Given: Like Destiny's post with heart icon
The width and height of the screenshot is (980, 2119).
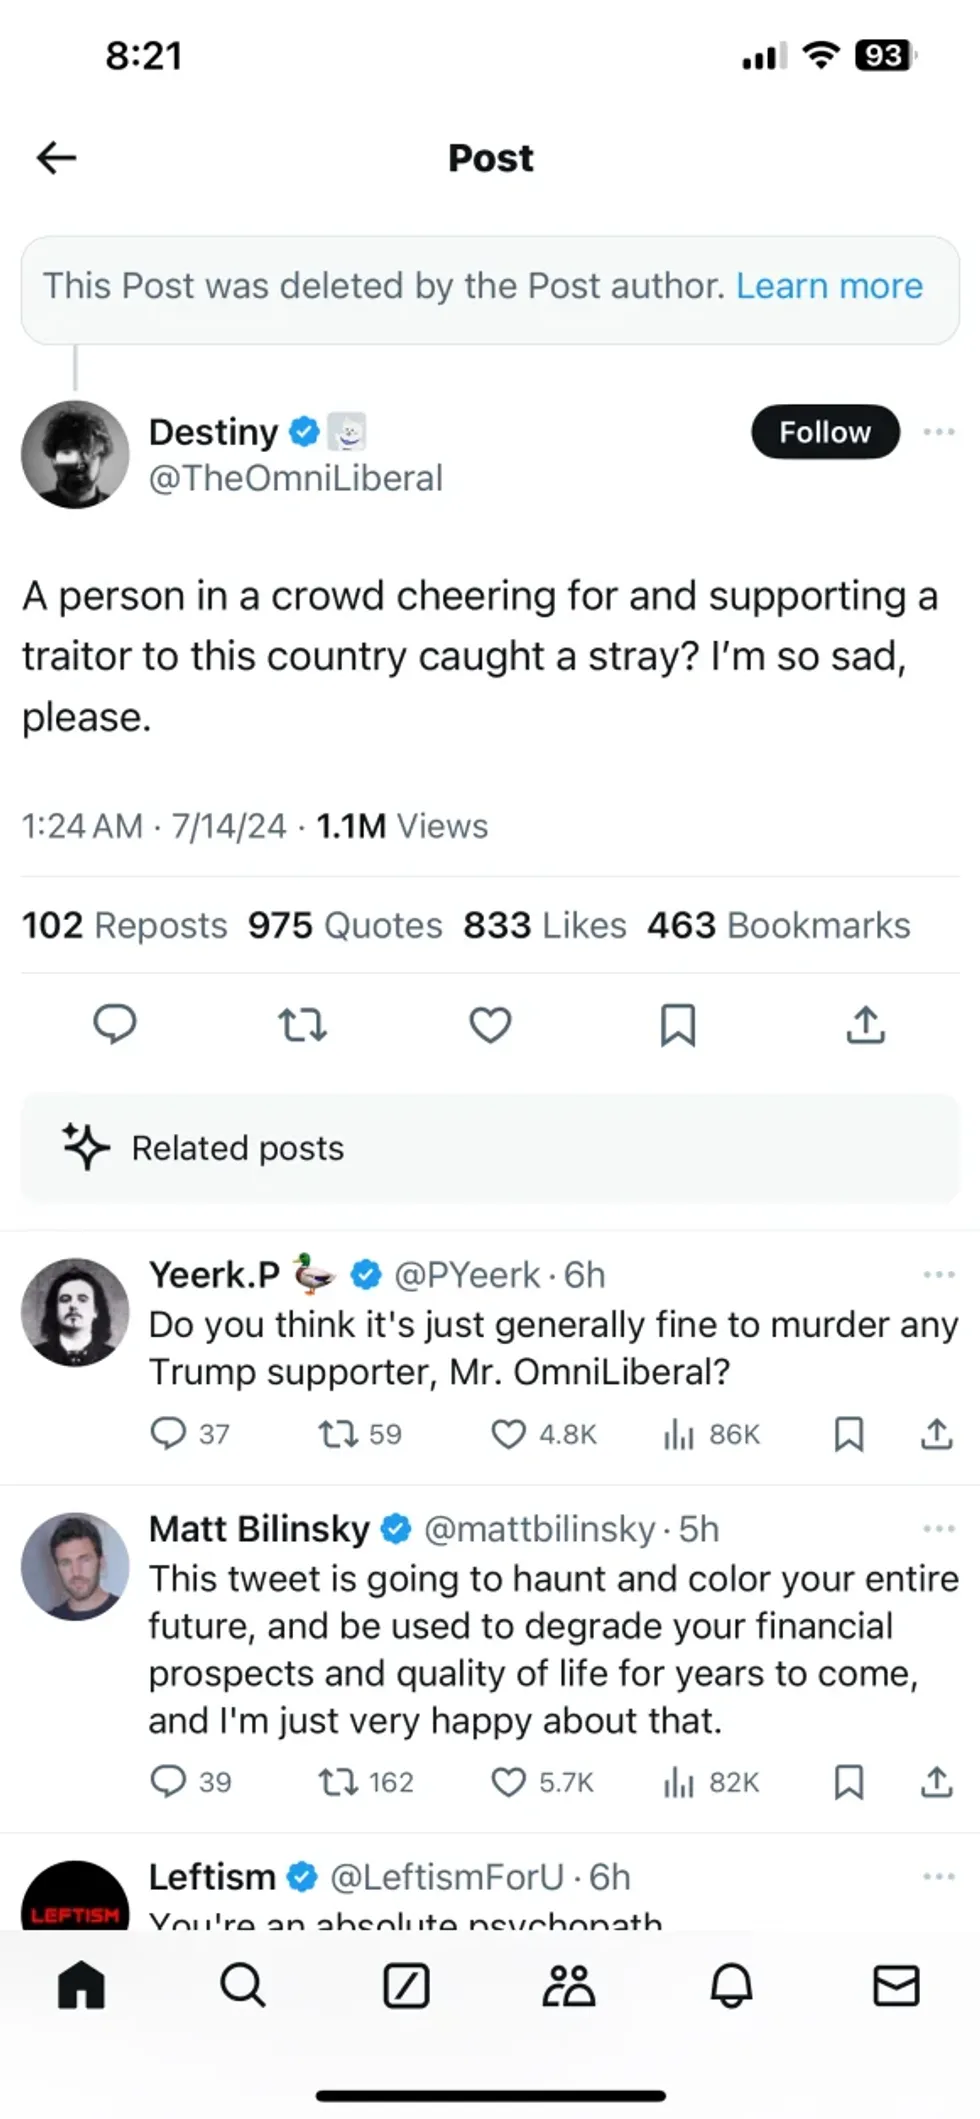Looking at the screenshot, I should (x=490, y=1025).
